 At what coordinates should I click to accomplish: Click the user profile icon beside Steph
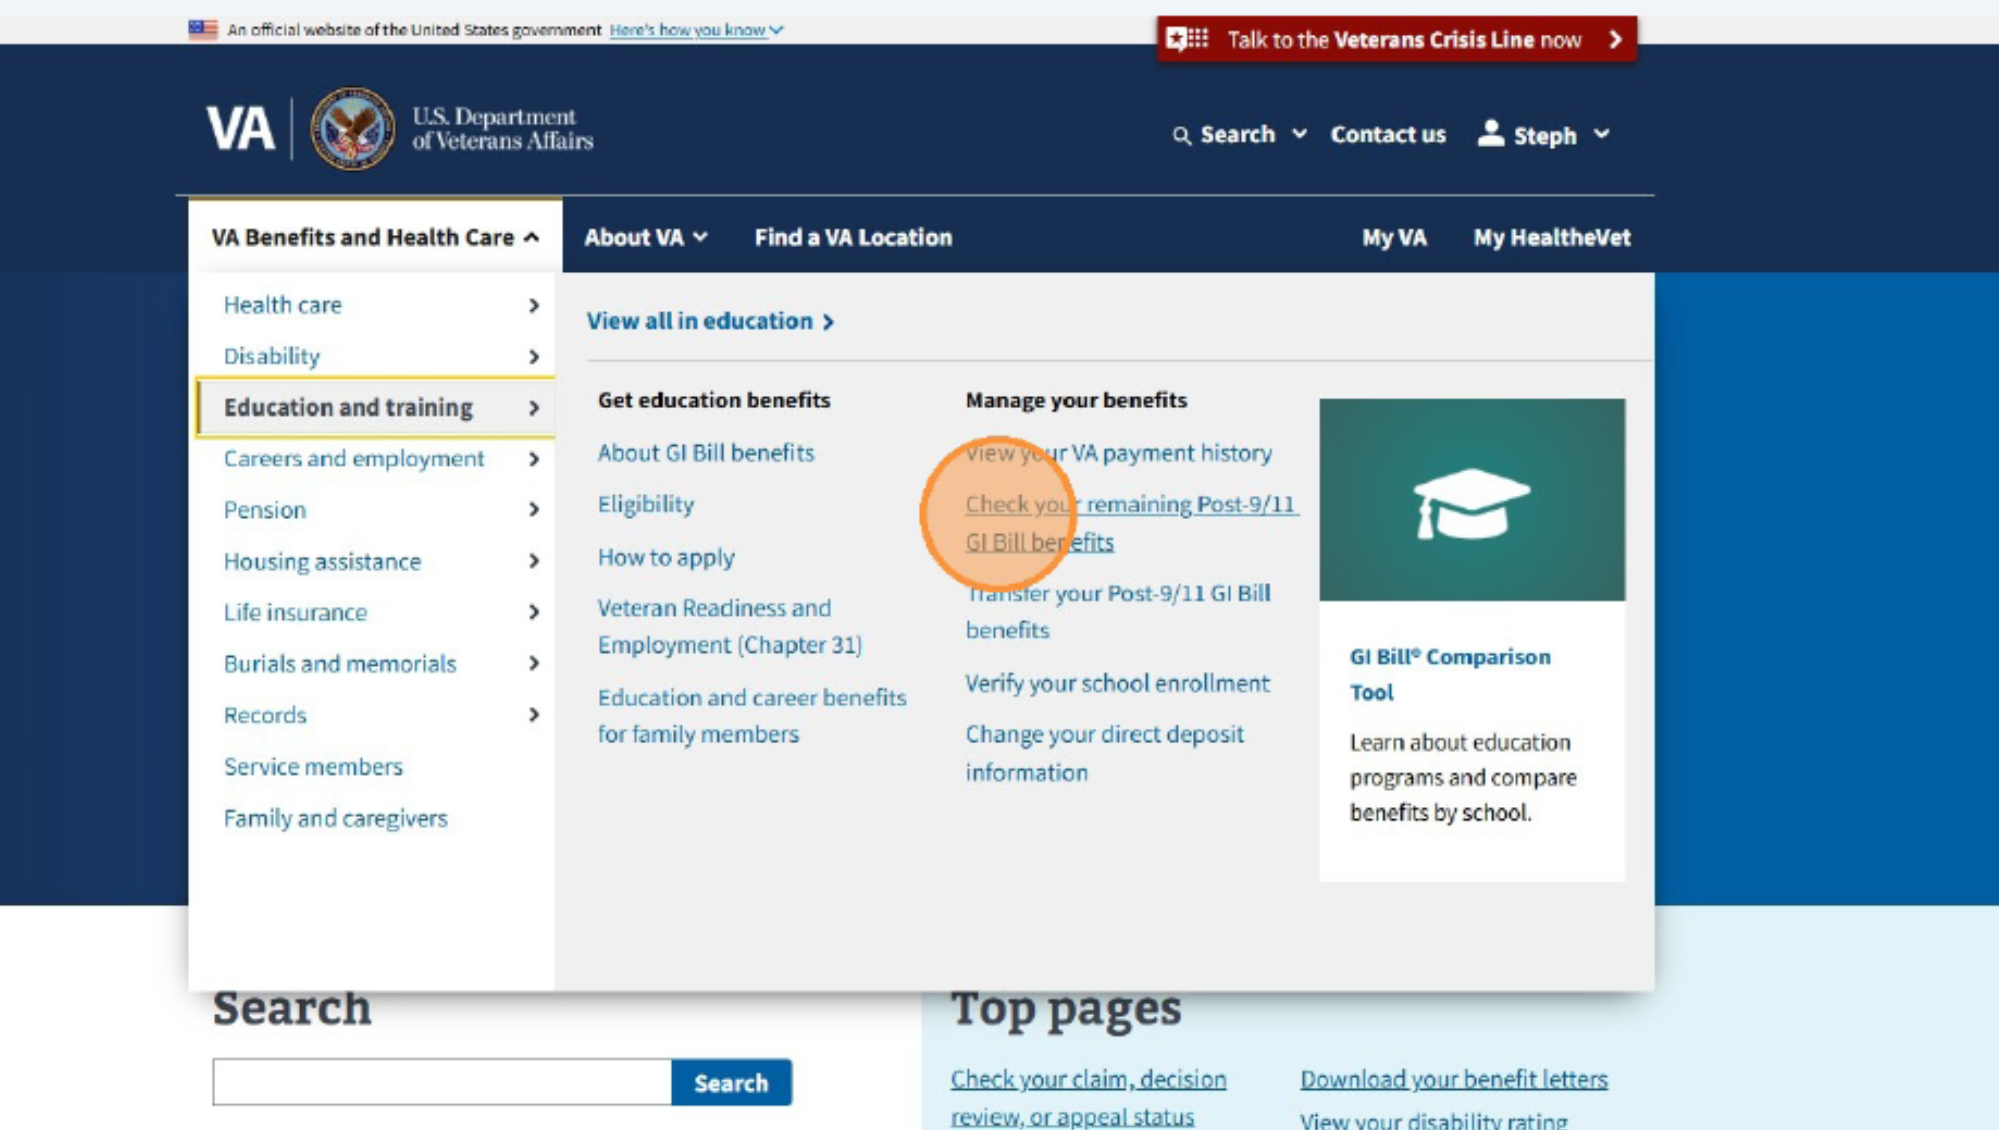(x=1490, y=134)
